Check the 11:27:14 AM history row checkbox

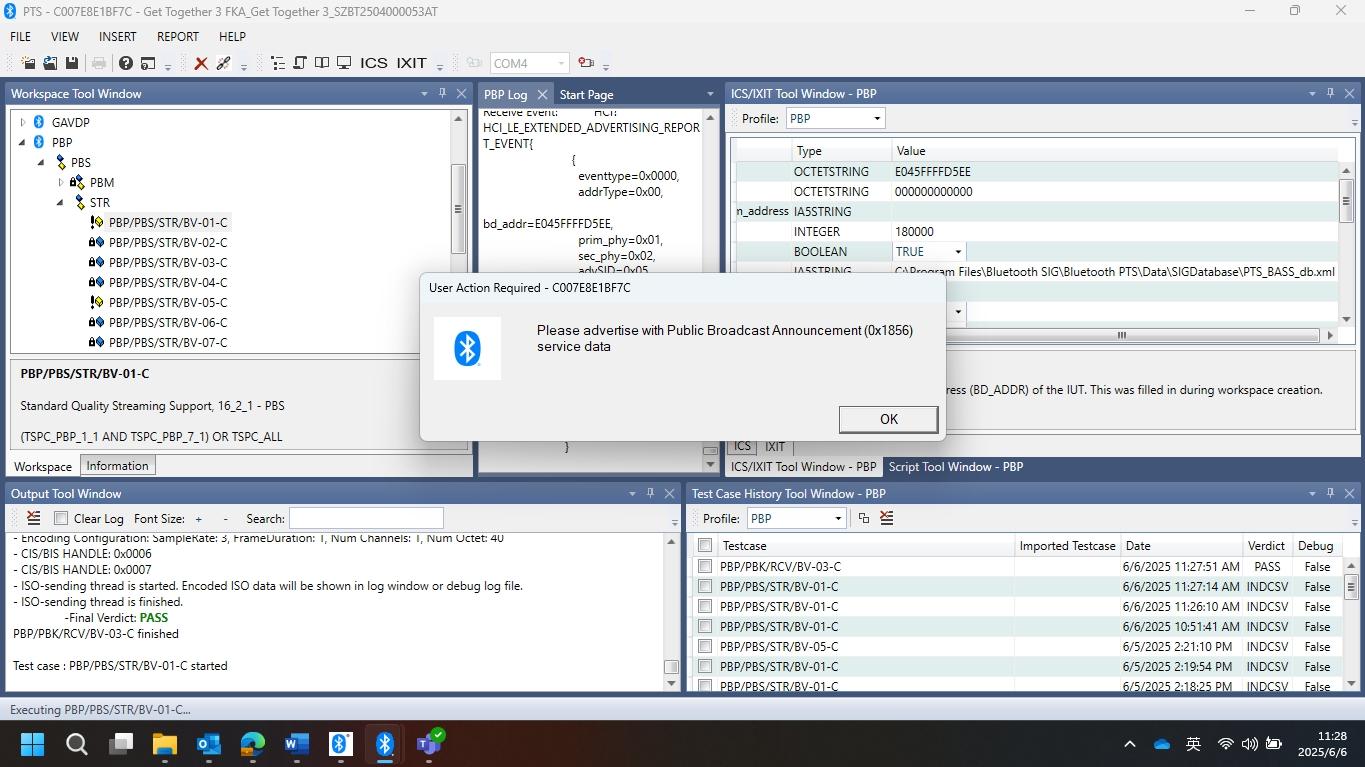pyautogui.click(x=705, y=586)
